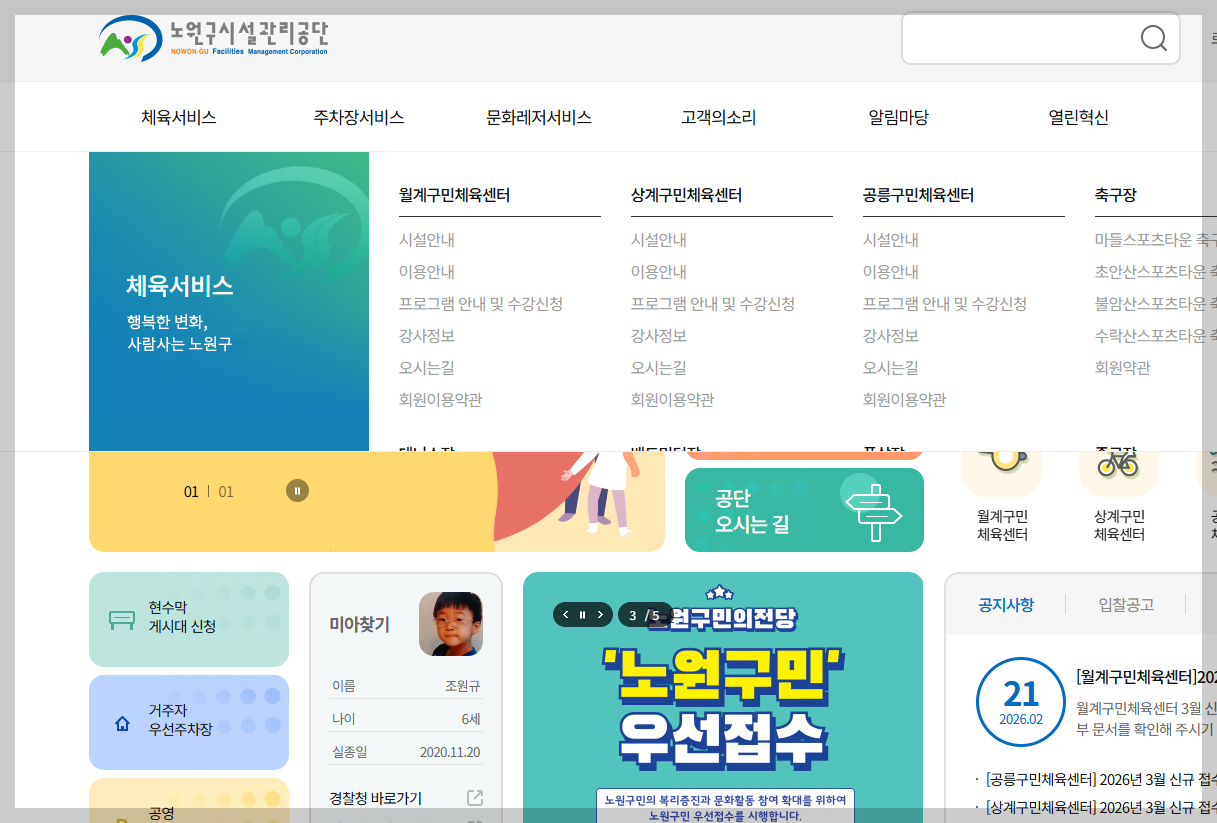Viewport: 1217px width, 823px height.
Task: Open 시설안내 under 월계구민체육센터
Action: pos(427,240)
